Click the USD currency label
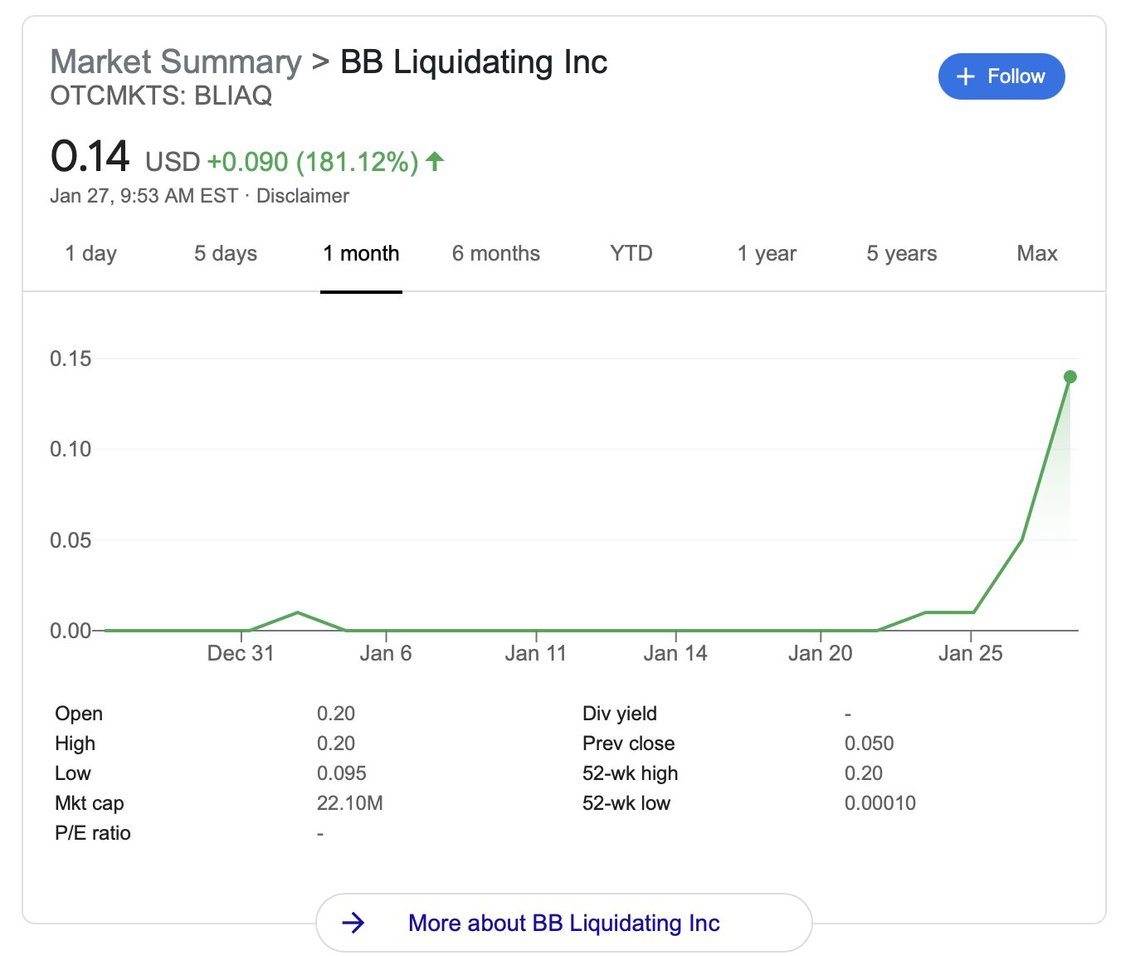1140x956 pixels. pyautogui.click(x=172, y=161)
